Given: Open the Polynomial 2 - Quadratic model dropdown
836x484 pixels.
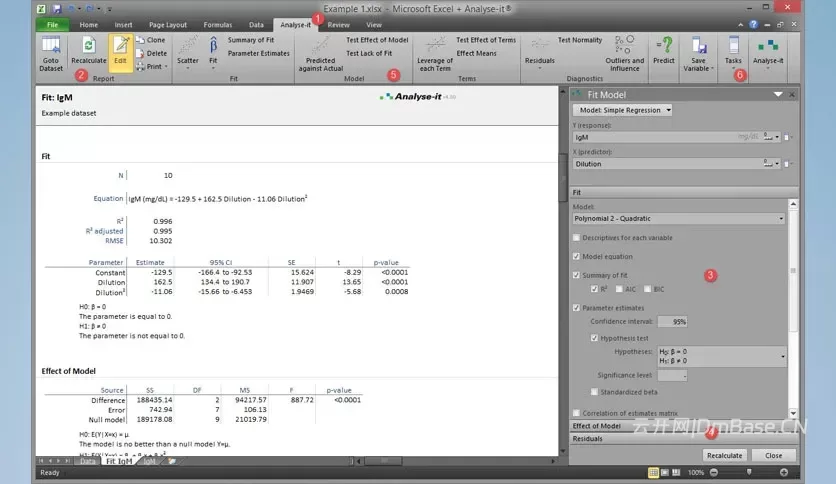Looking at the screenshot, I should pyautogui.click(x=679, y=219).
